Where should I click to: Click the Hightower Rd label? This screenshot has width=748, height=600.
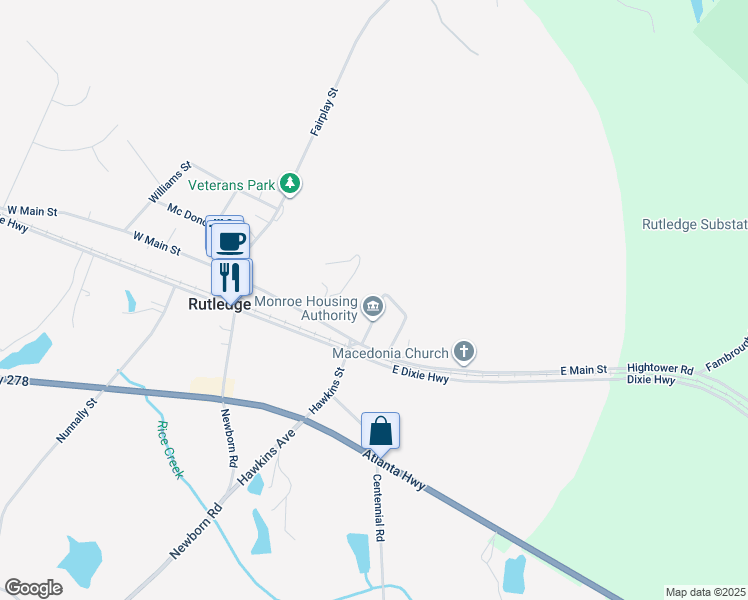(x=660, y=369)
